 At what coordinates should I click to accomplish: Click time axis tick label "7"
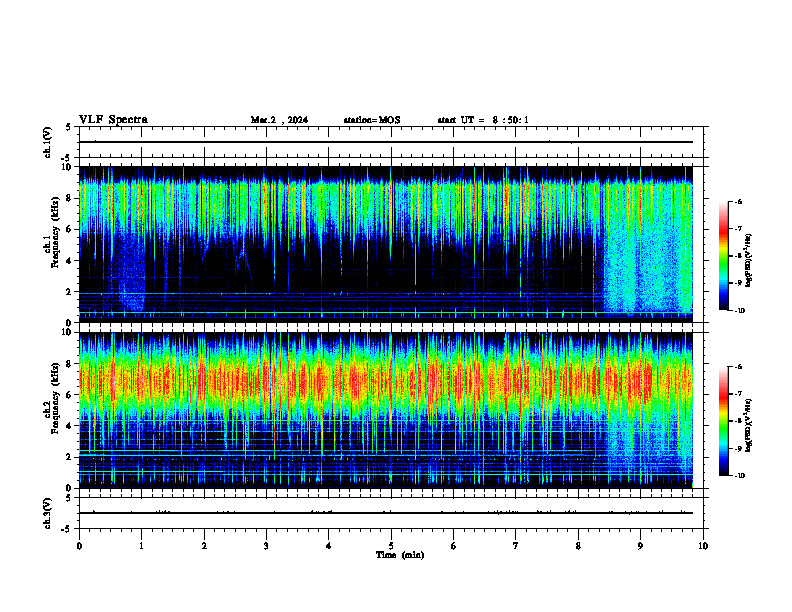[516, 546]
